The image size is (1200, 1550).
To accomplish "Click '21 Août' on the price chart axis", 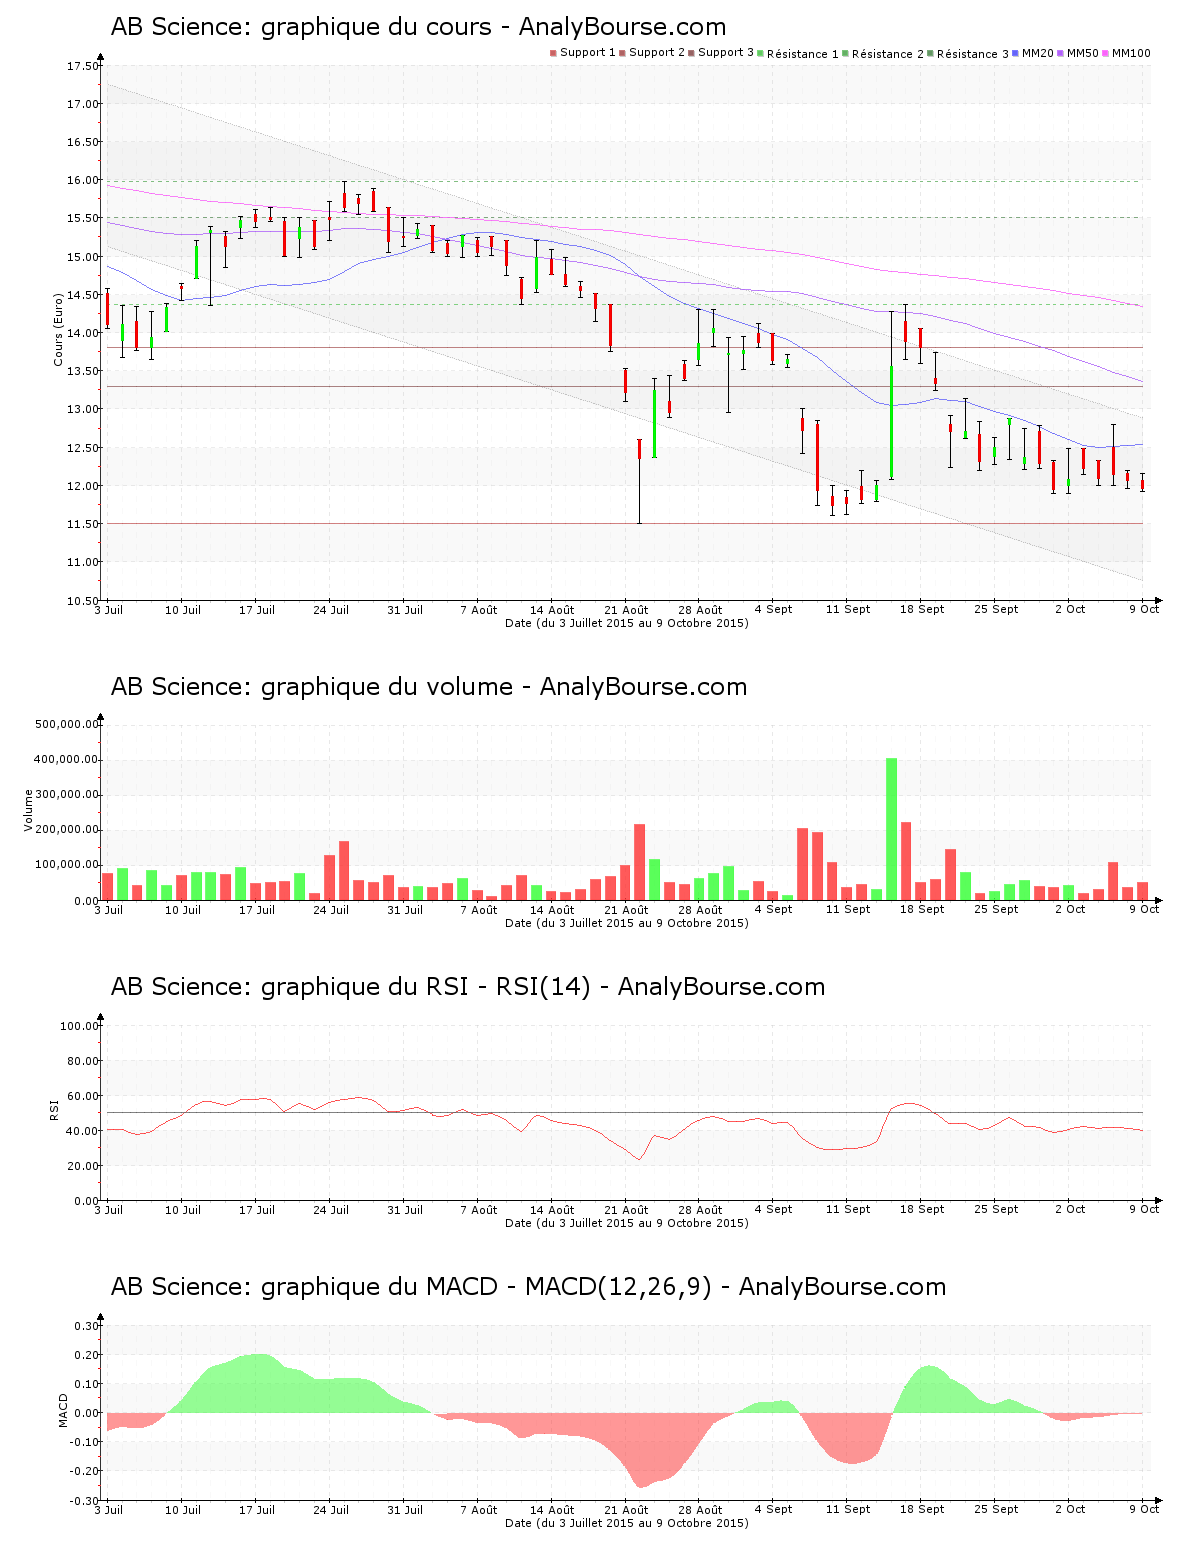I will tap(627, 610).
